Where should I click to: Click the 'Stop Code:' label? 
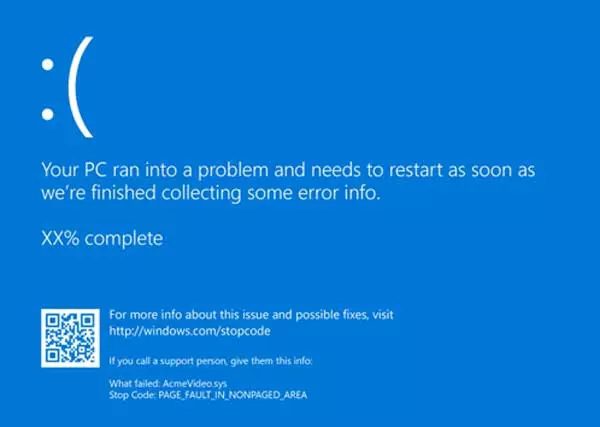[x=132, y=394]
